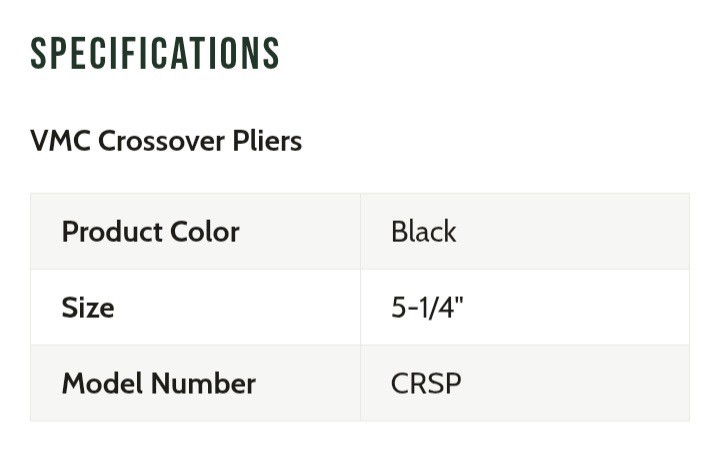
Task: Click the SPECIFICATIONS heading
Action: coord(154,53)
